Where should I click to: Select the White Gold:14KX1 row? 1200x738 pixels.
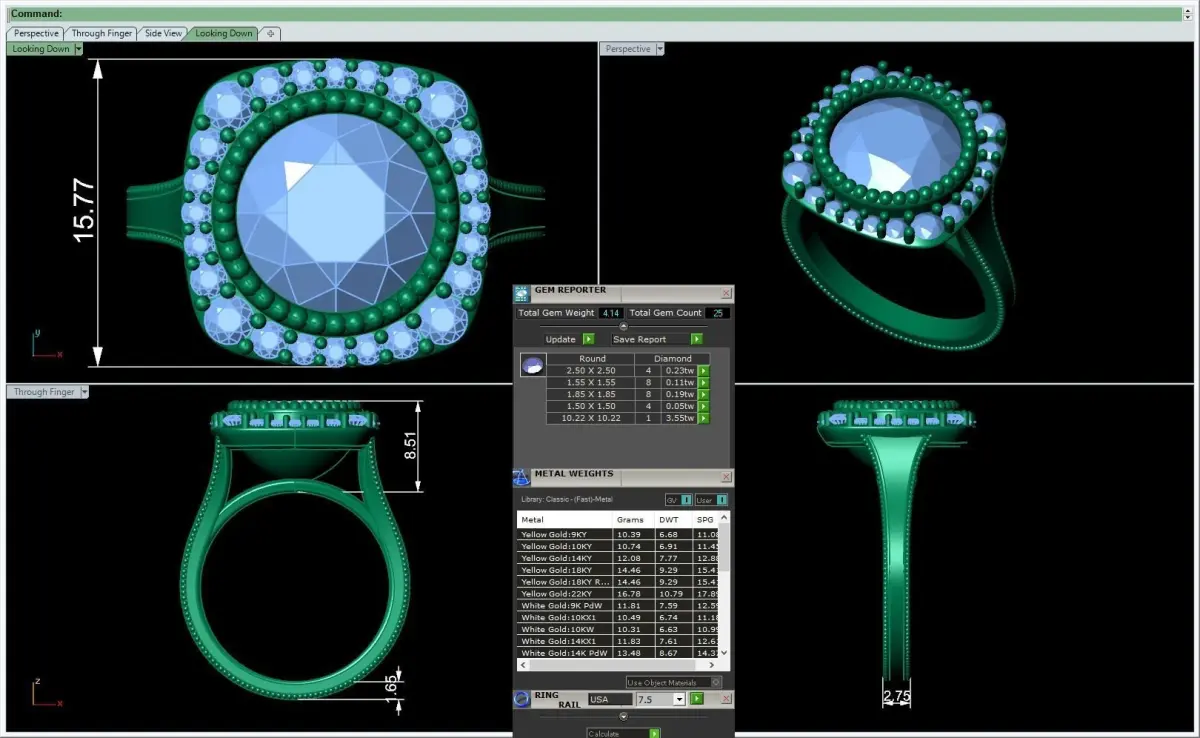pyautogui.click(x=619, y=642)
